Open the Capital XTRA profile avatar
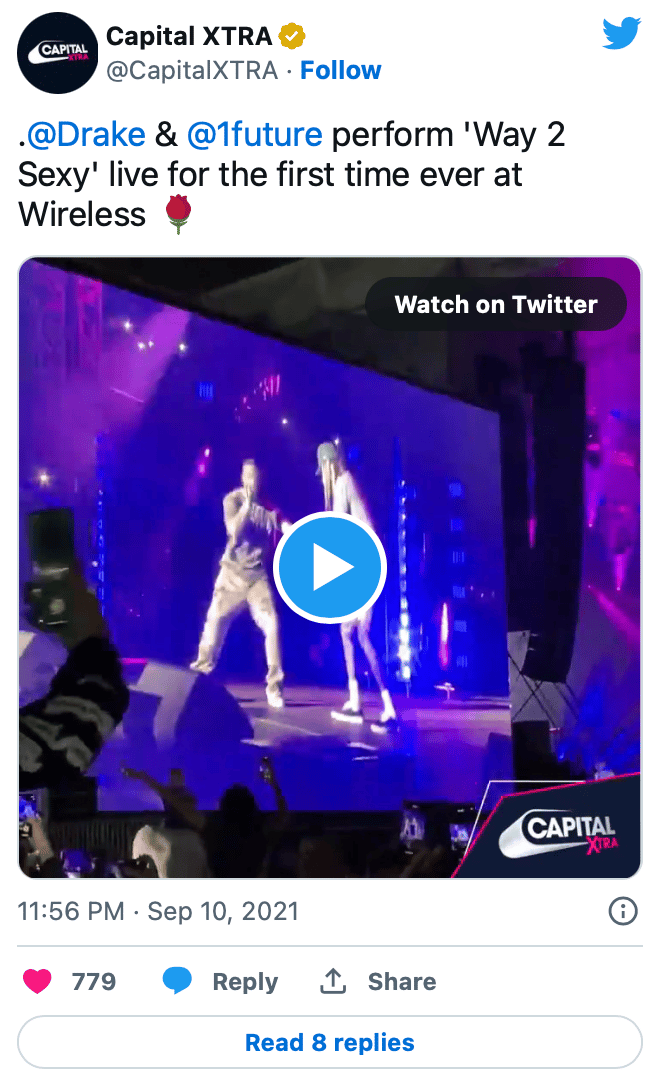 [58, 53]
